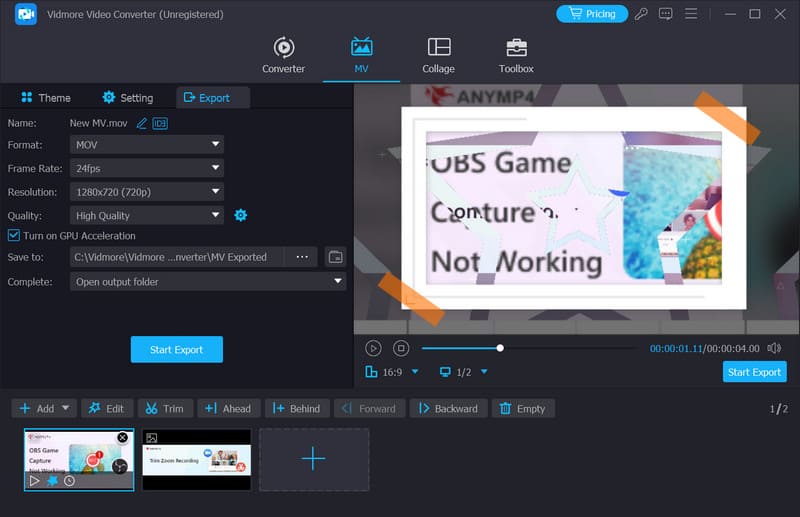This screenshot has width=800, height=517.
Task: Click the pencil icon to rename New MV.mov
Action: point(141,123)
